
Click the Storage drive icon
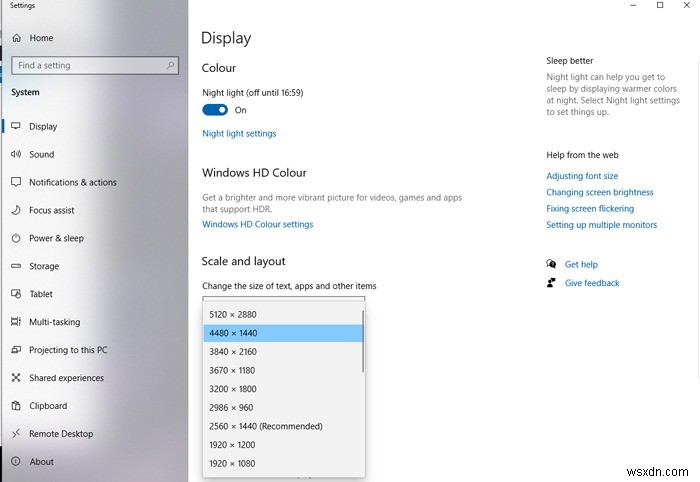pos(16,266)
